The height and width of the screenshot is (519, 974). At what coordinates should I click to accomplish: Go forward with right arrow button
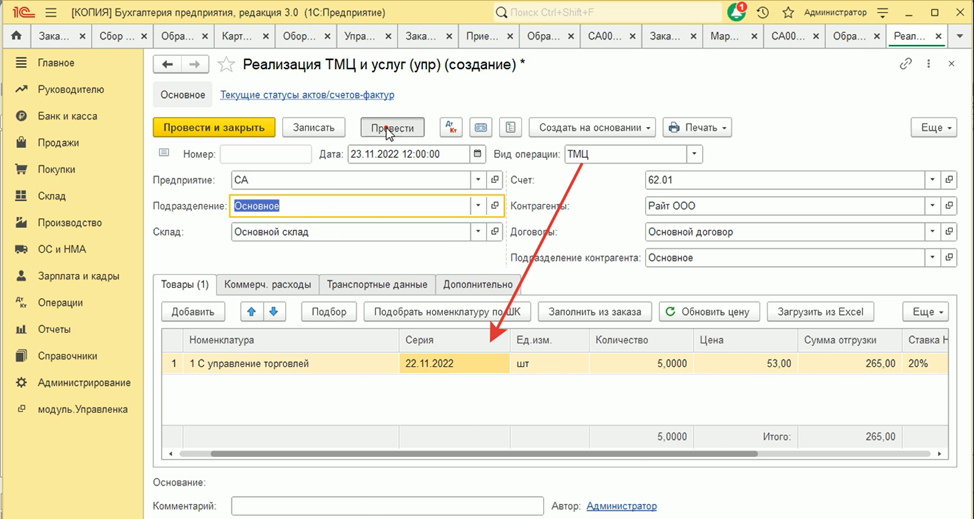[195, 65]
